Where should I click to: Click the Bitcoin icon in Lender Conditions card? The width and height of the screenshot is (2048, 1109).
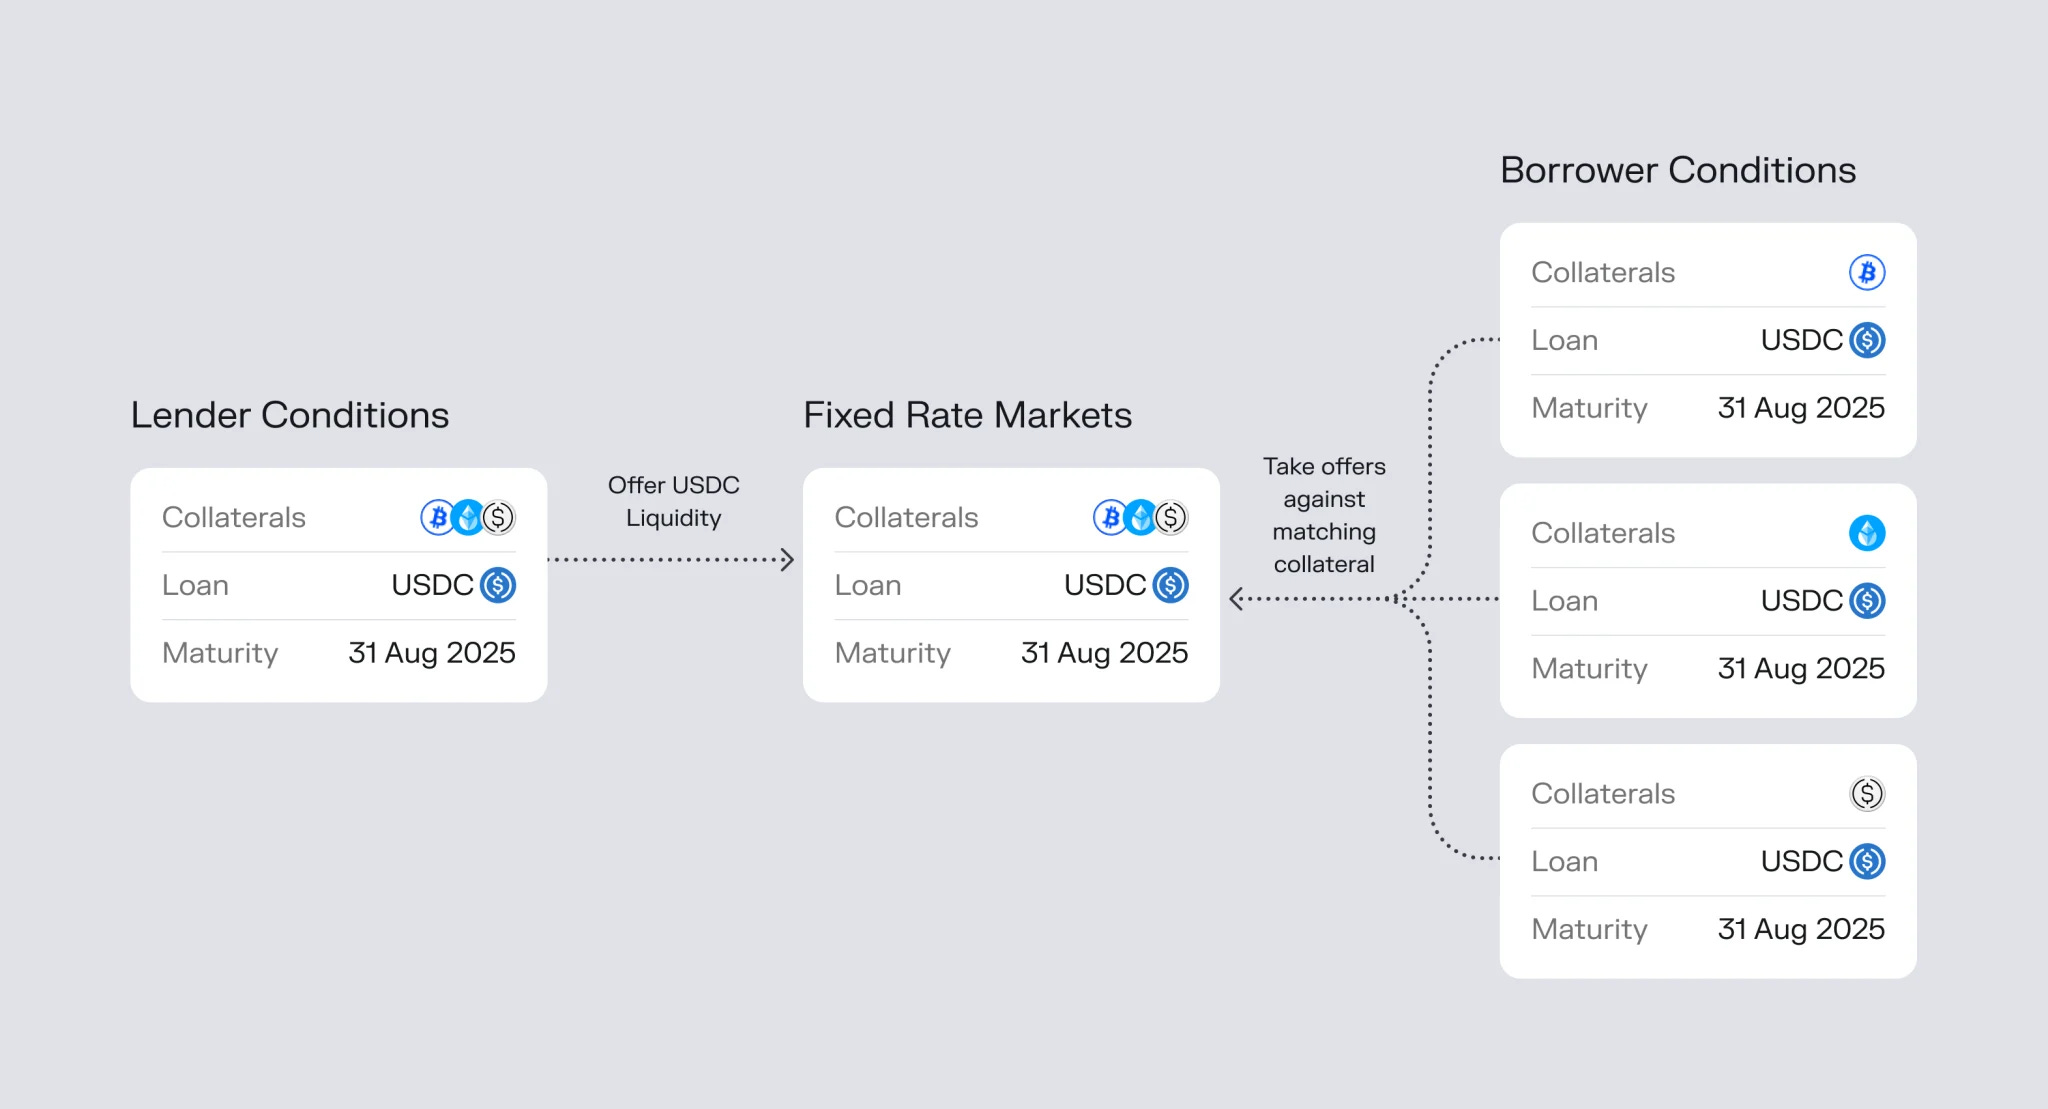[x=436, y=518]
